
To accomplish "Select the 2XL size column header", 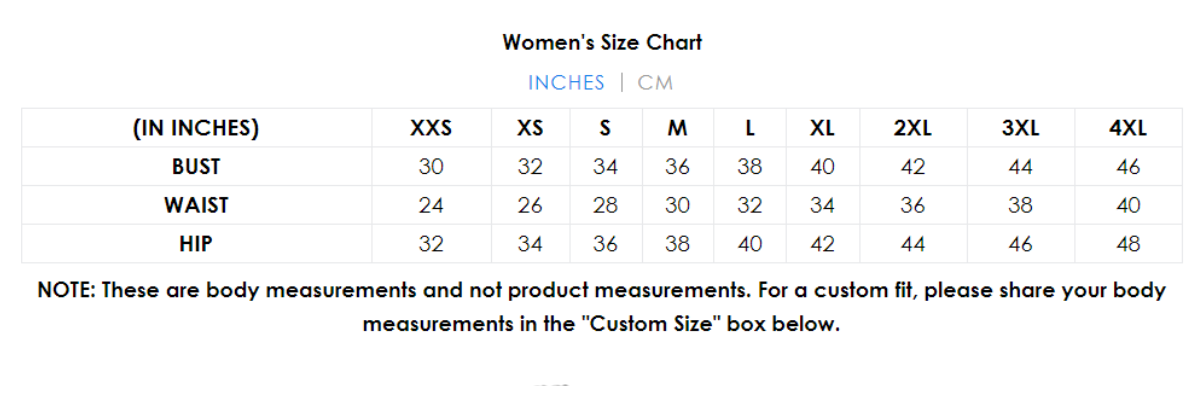I will (913, 129).
